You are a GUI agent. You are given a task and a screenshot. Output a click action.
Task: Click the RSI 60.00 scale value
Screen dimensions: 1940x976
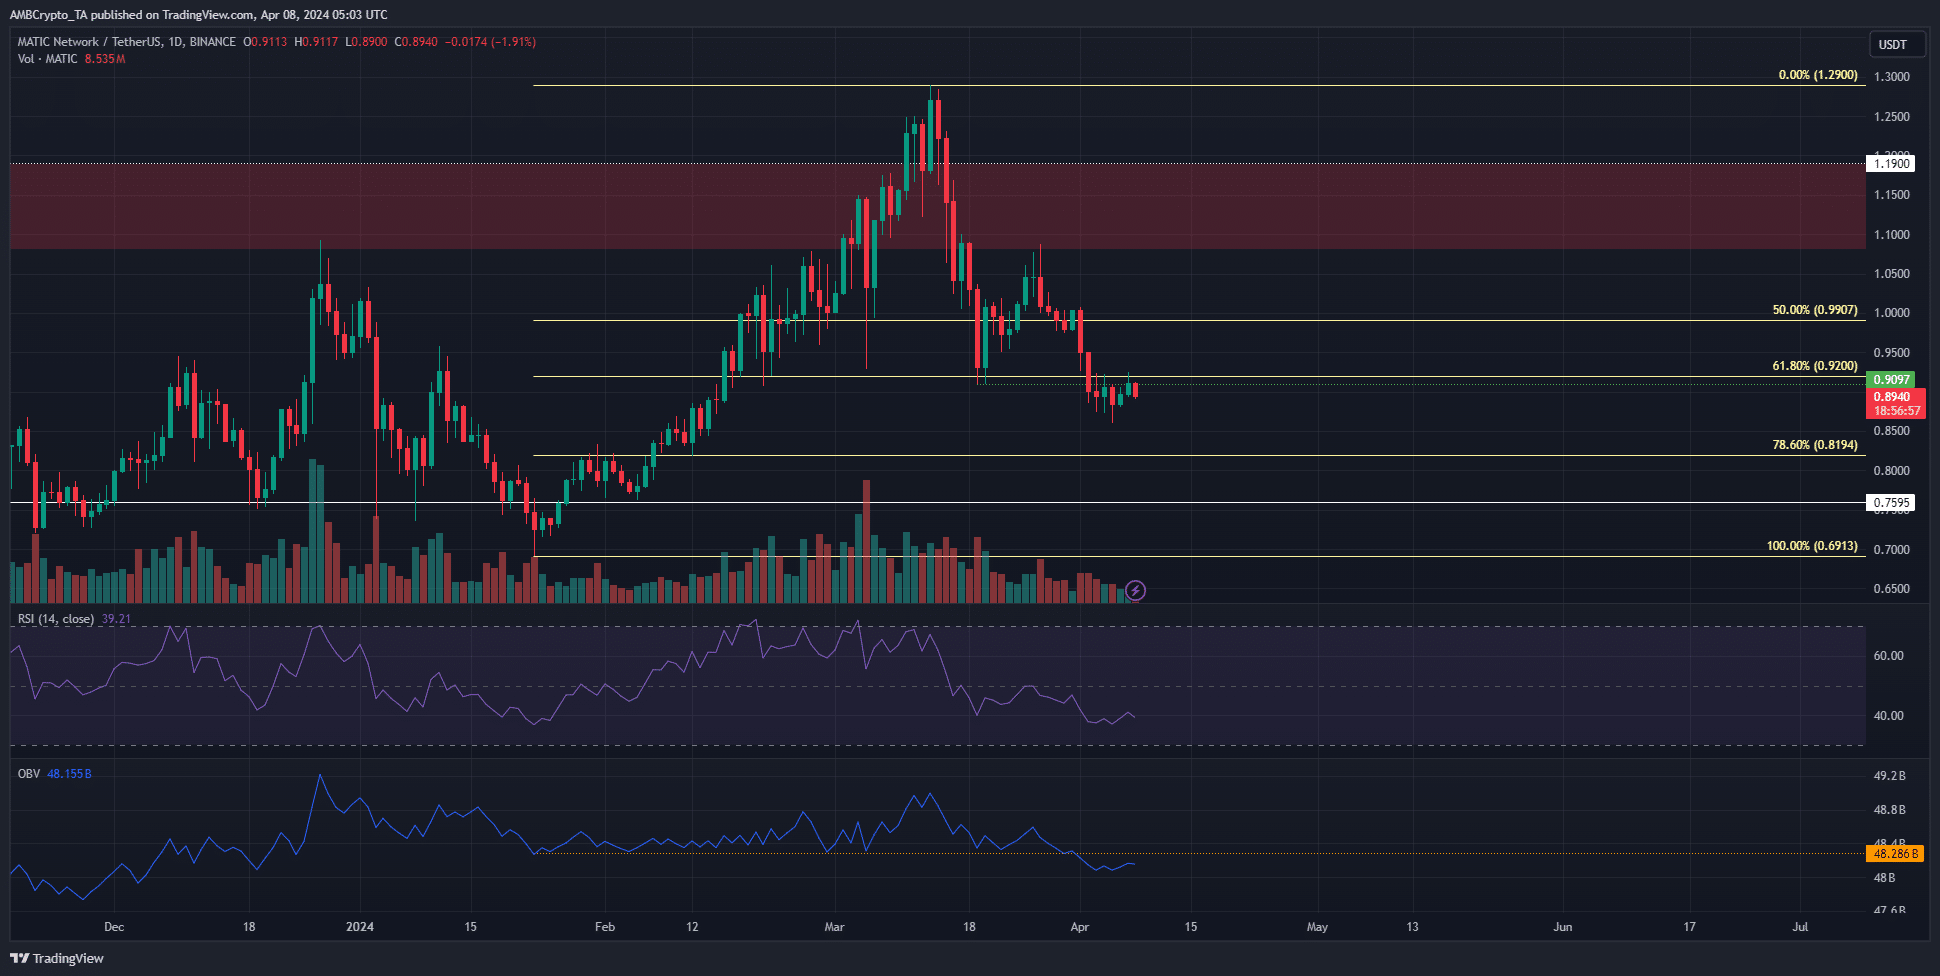[1889, 656]
